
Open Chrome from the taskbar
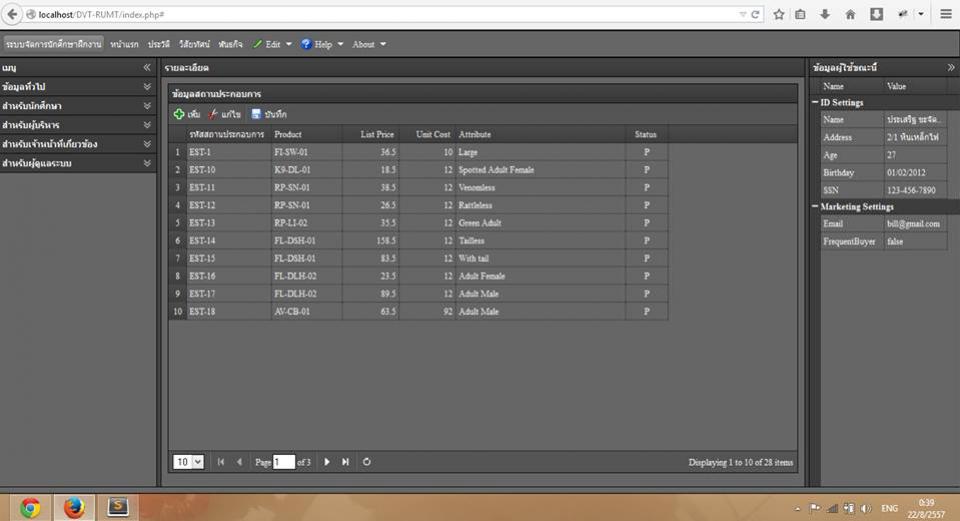point(29,508)
